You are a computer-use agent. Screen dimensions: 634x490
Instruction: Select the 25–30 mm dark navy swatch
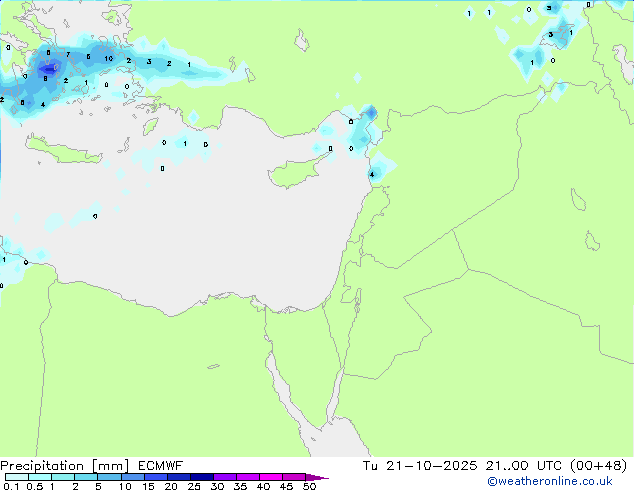(202, 477)
